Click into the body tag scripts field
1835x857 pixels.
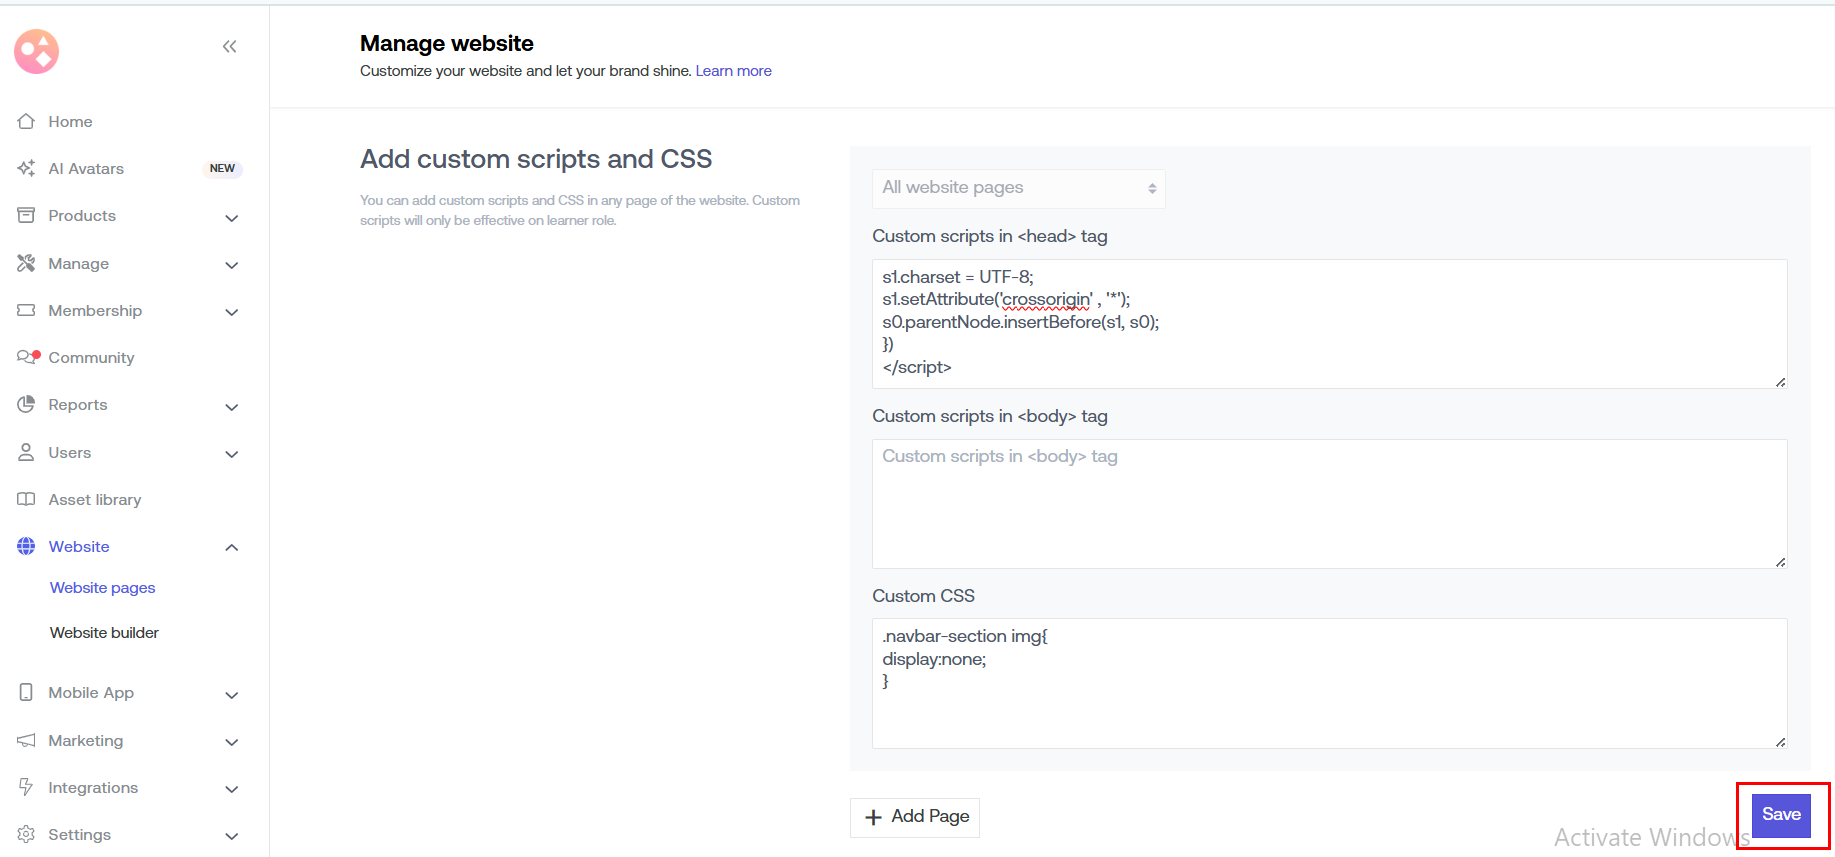tap(1328, 504)
